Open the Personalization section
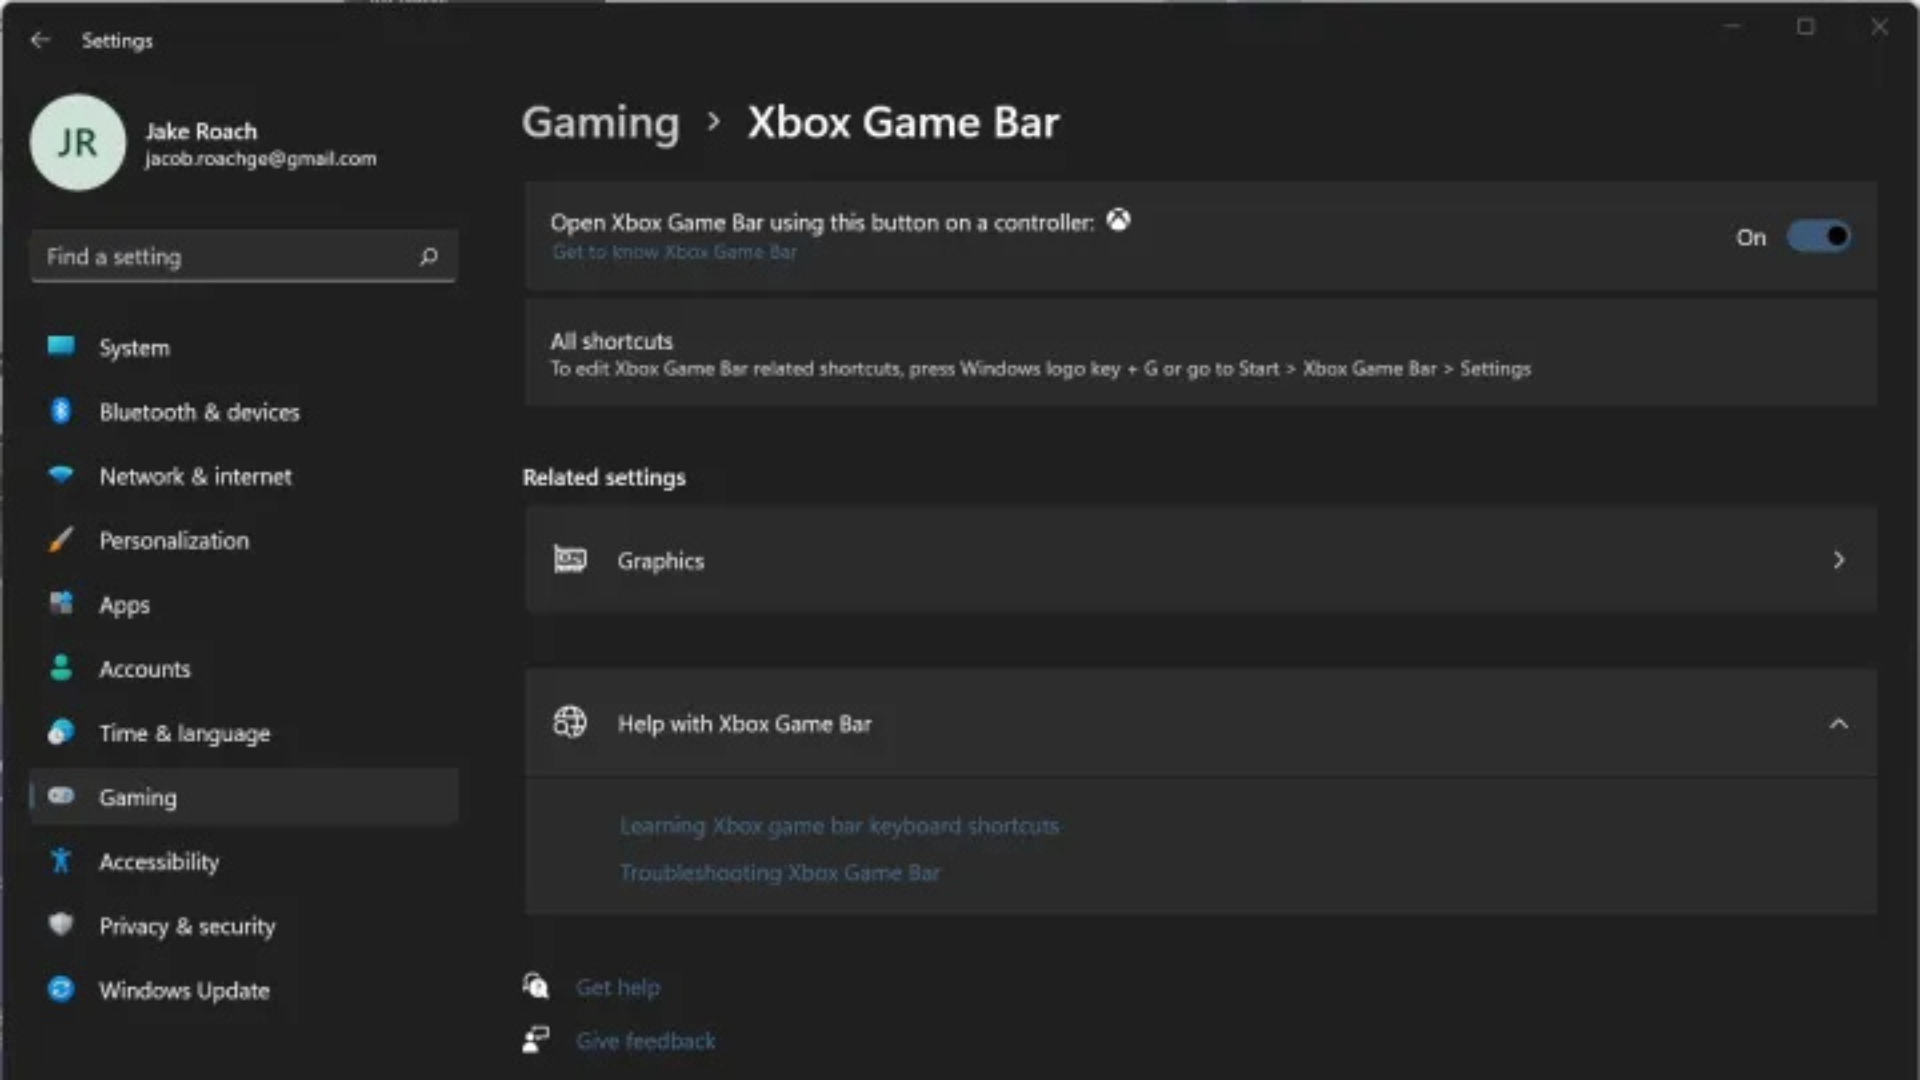Image resolution: width=1920 pixels, height=1080 pixels. pyautogui.click(x=174, y=541)
